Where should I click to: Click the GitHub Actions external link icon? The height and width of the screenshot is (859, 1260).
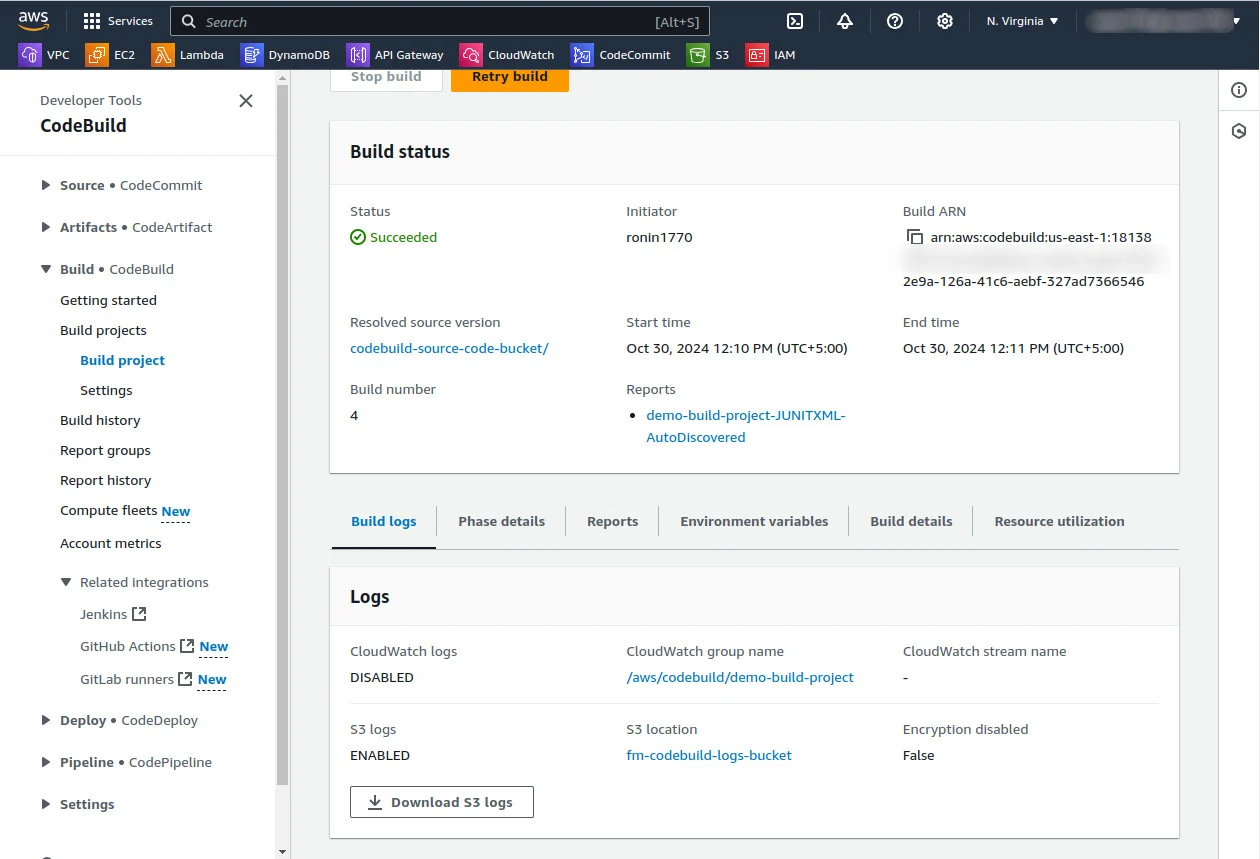pyautogui.click(x=186, y=646)
